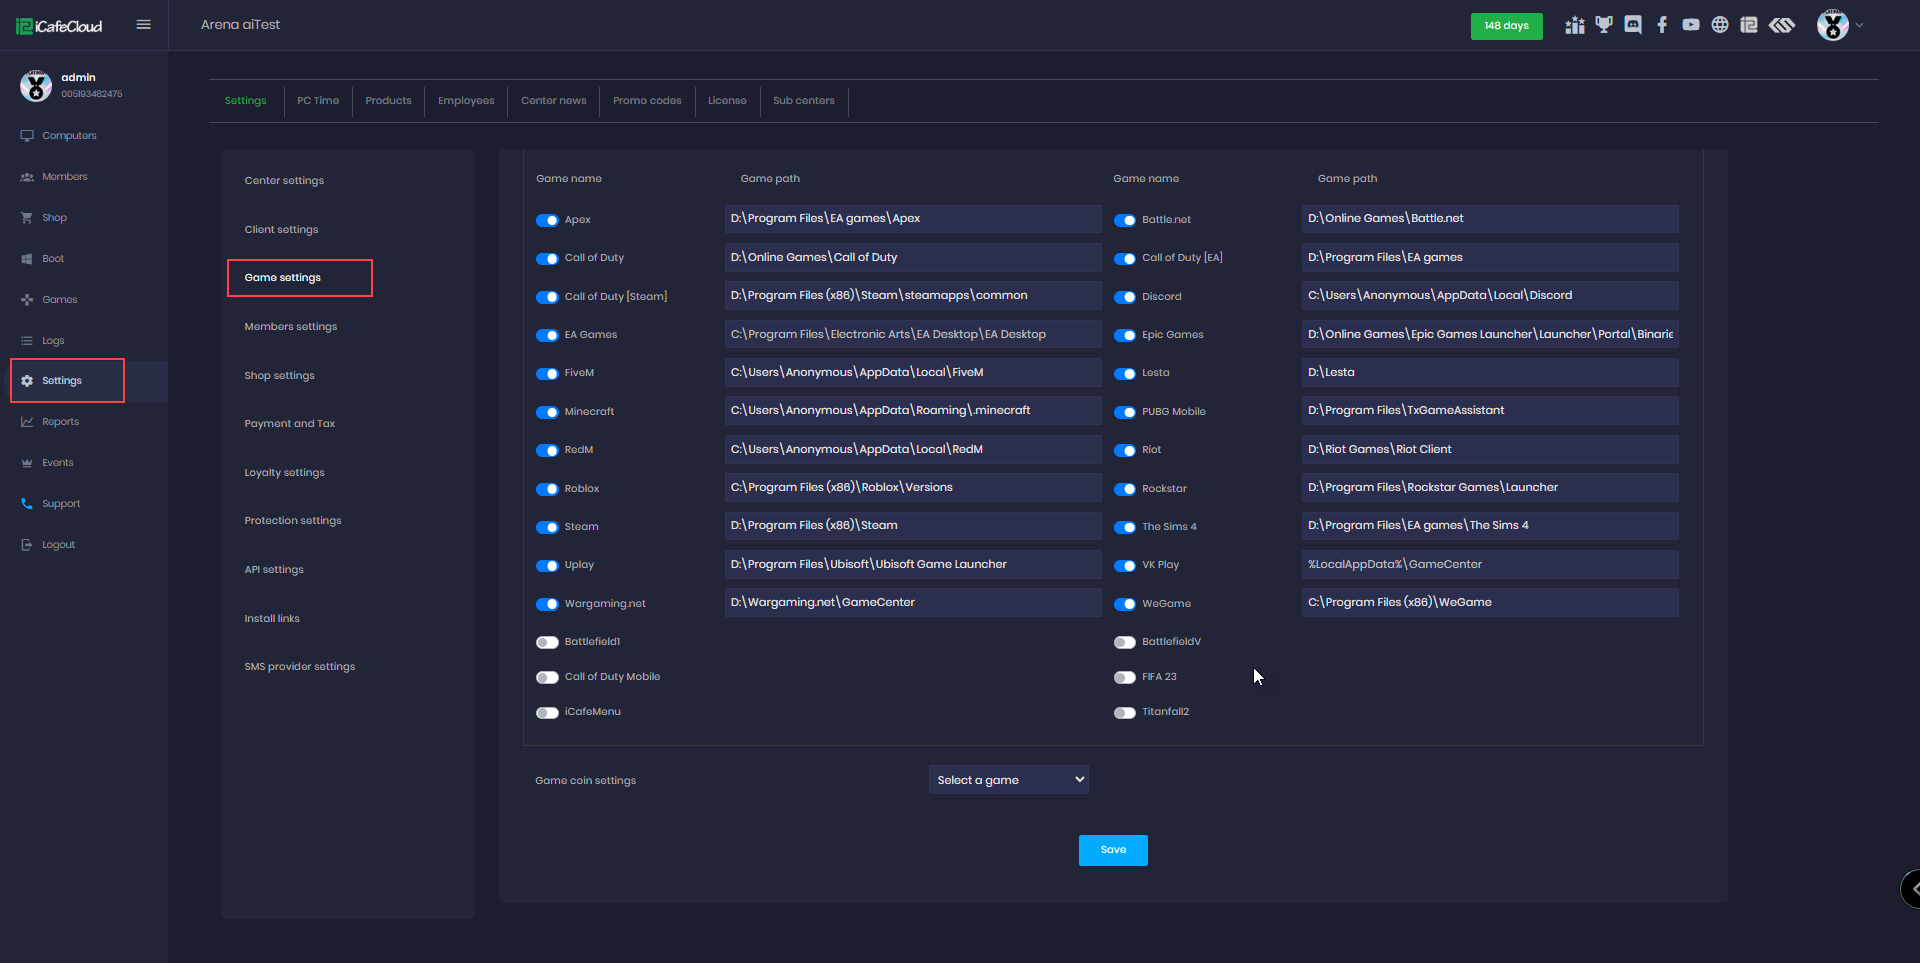Click the Steam game path field
This screenshot has height=963, width=1920.
click(x=912, y=526)
